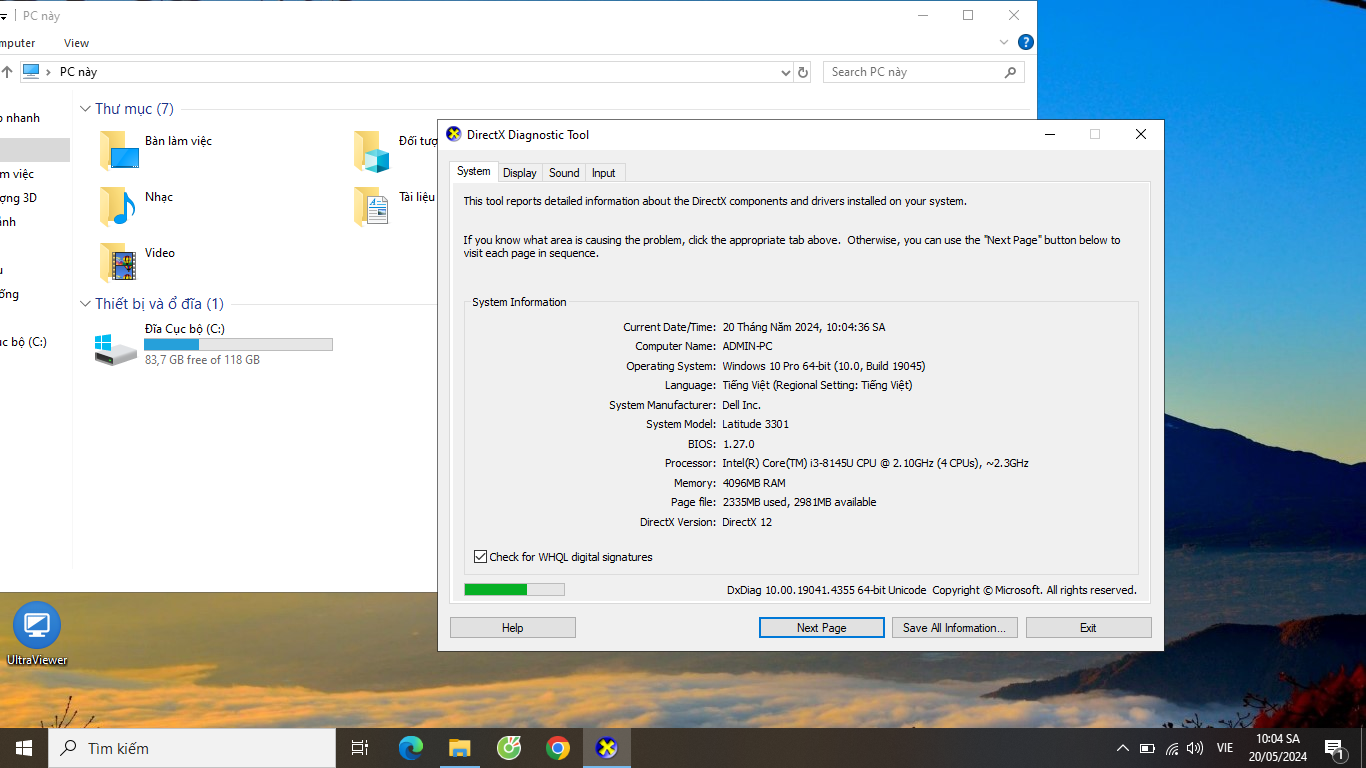Viewport: 1366px width, 768px height.
Task: Launch Google Chrome from the taskbar
Action: [x=558, y=748]
